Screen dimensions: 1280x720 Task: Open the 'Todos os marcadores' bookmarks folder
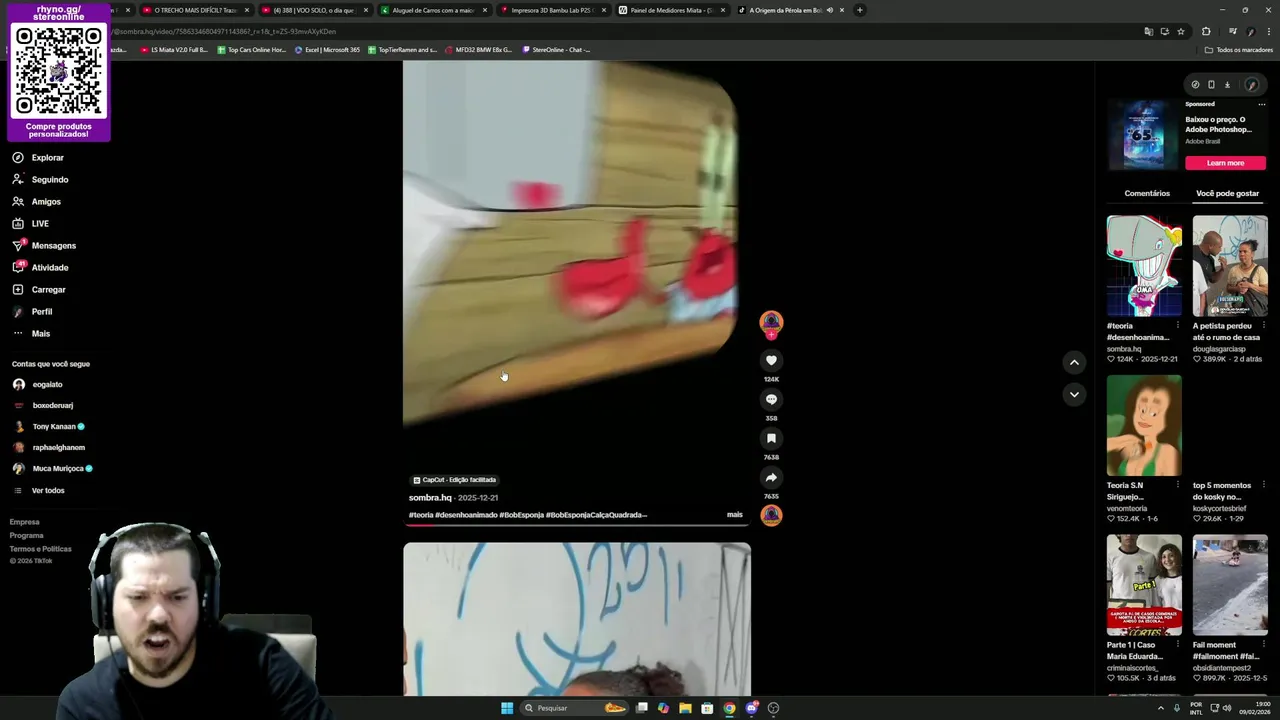[x=1239, y=50]
